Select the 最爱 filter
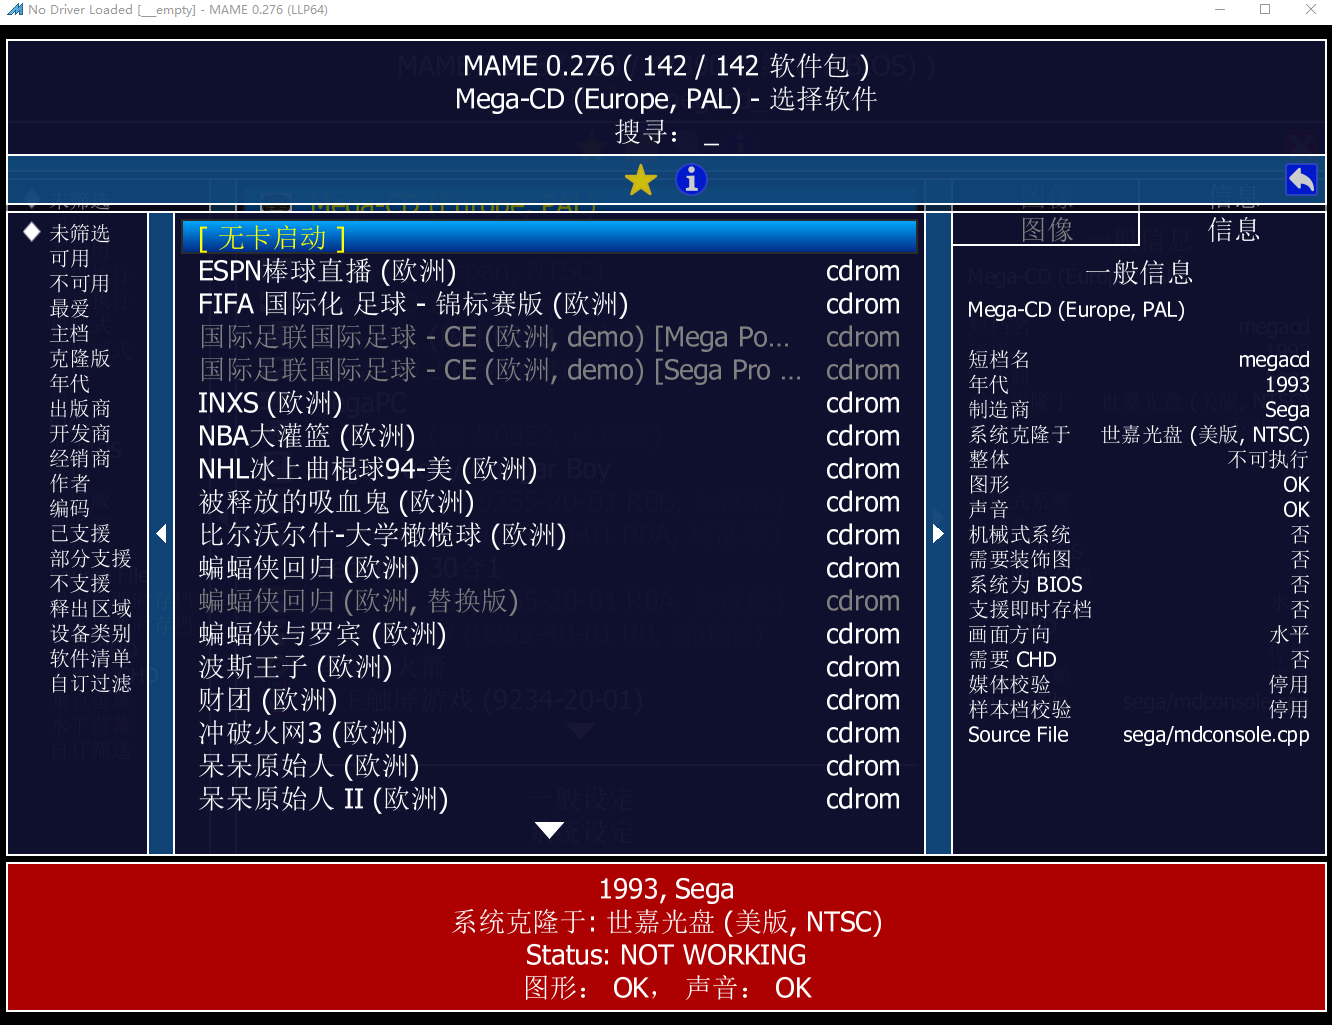 [70, 308]
